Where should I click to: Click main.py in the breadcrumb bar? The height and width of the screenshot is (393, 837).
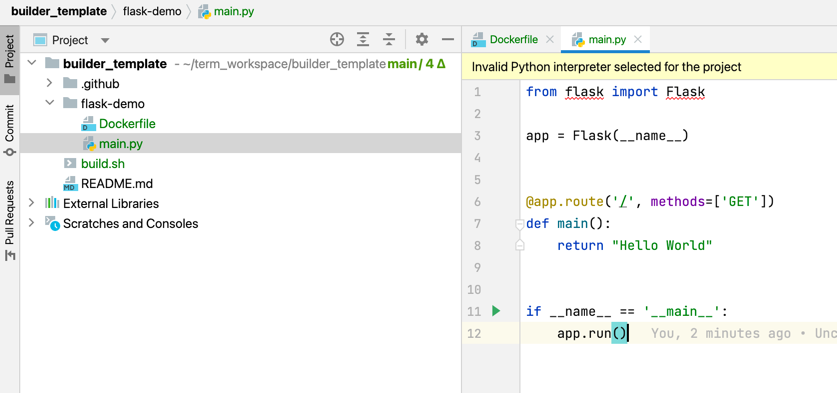tap(234, 11)
